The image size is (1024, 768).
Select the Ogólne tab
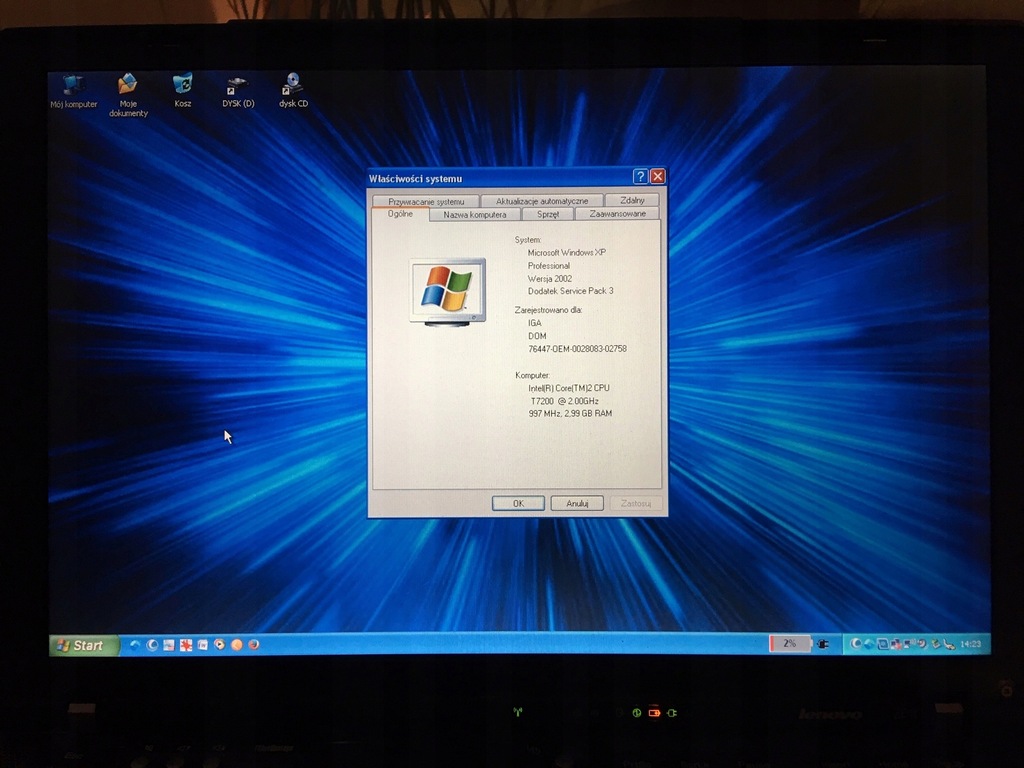(x=400, y=214)
